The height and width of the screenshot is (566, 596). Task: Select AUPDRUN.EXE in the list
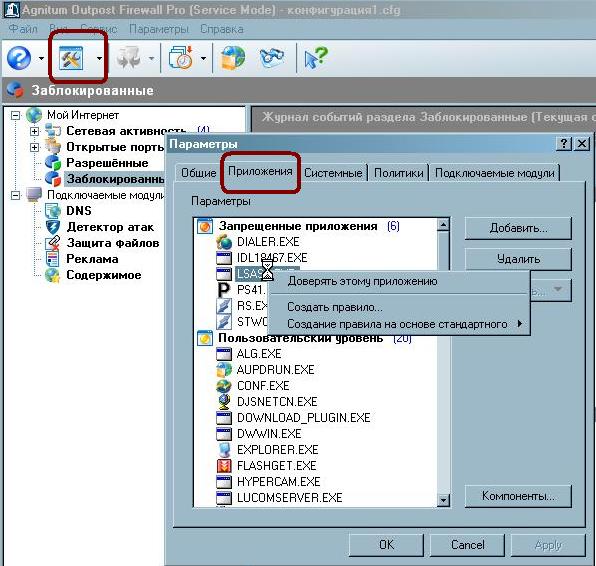276,370
